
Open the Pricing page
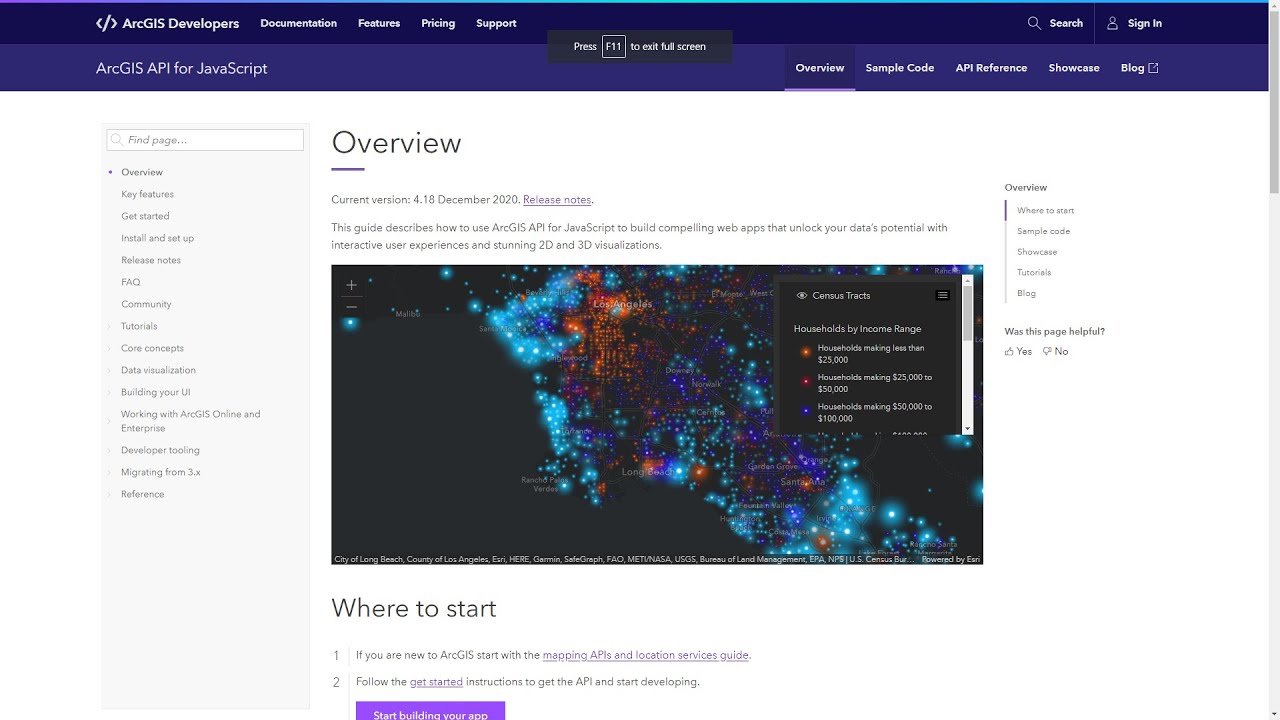pyautogui.click(x=438, y=23)
